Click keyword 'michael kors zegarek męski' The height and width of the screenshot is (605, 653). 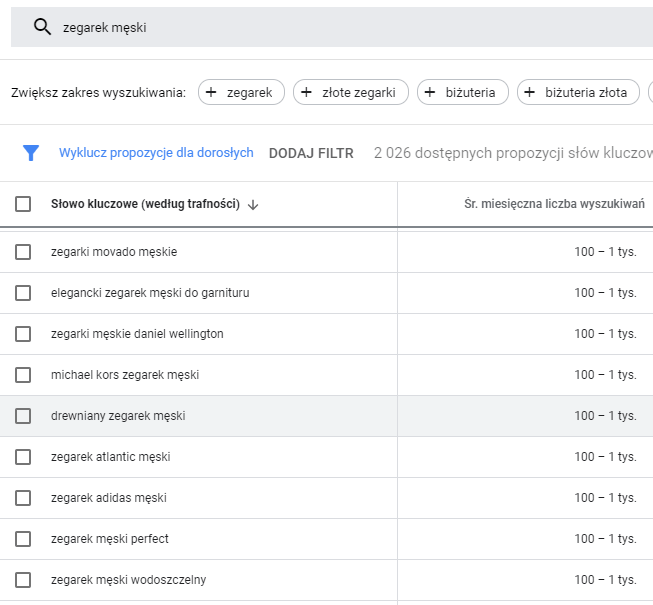click(x=125, y=375)
